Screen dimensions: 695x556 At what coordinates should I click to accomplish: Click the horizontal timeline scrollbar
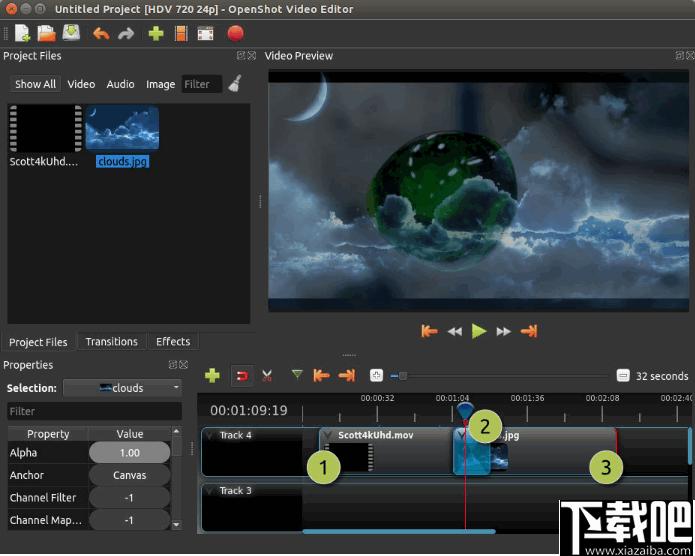[x=399, y=531]
